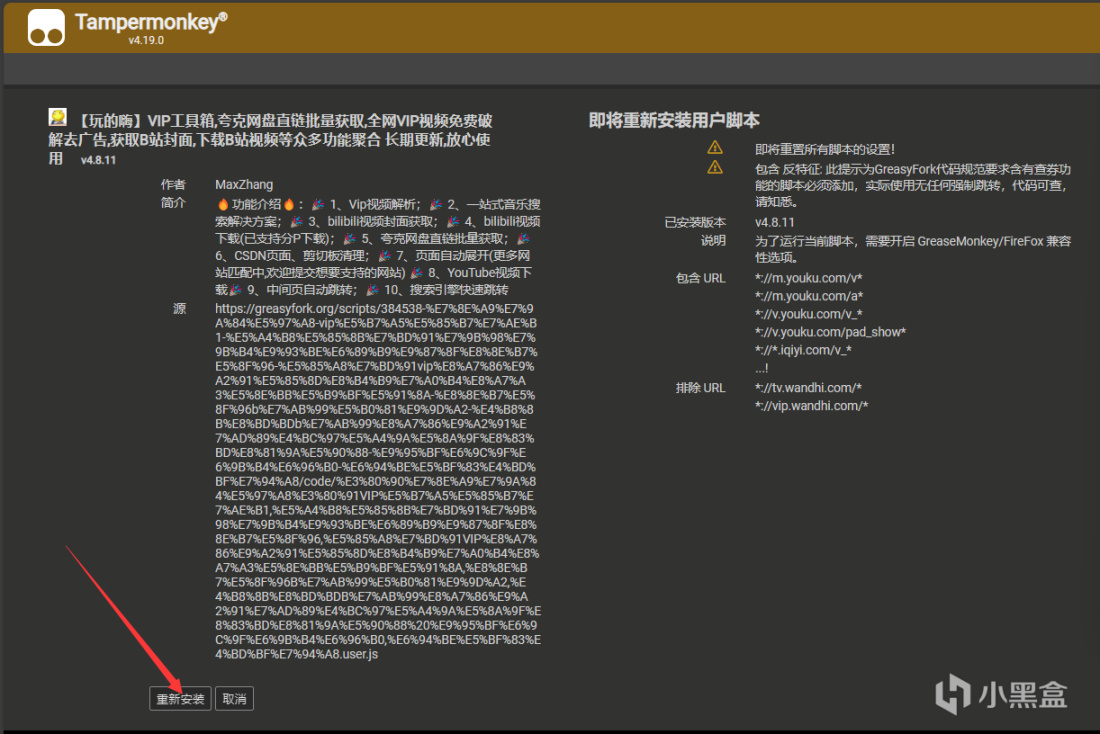Screen dimensions: 1100x734
Task: Open the greasyfork.org script source URL
Action: point(377,481)
